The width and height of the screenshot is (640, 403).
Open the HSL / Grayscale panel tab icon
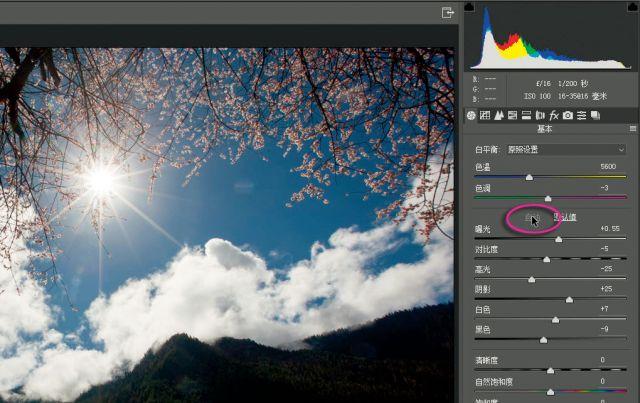512,116
